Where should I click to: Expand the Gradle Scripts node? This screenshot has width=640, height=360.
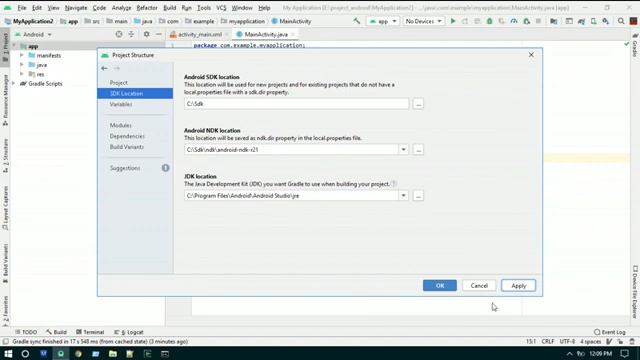pyautogui.click(x=14, y=83)
